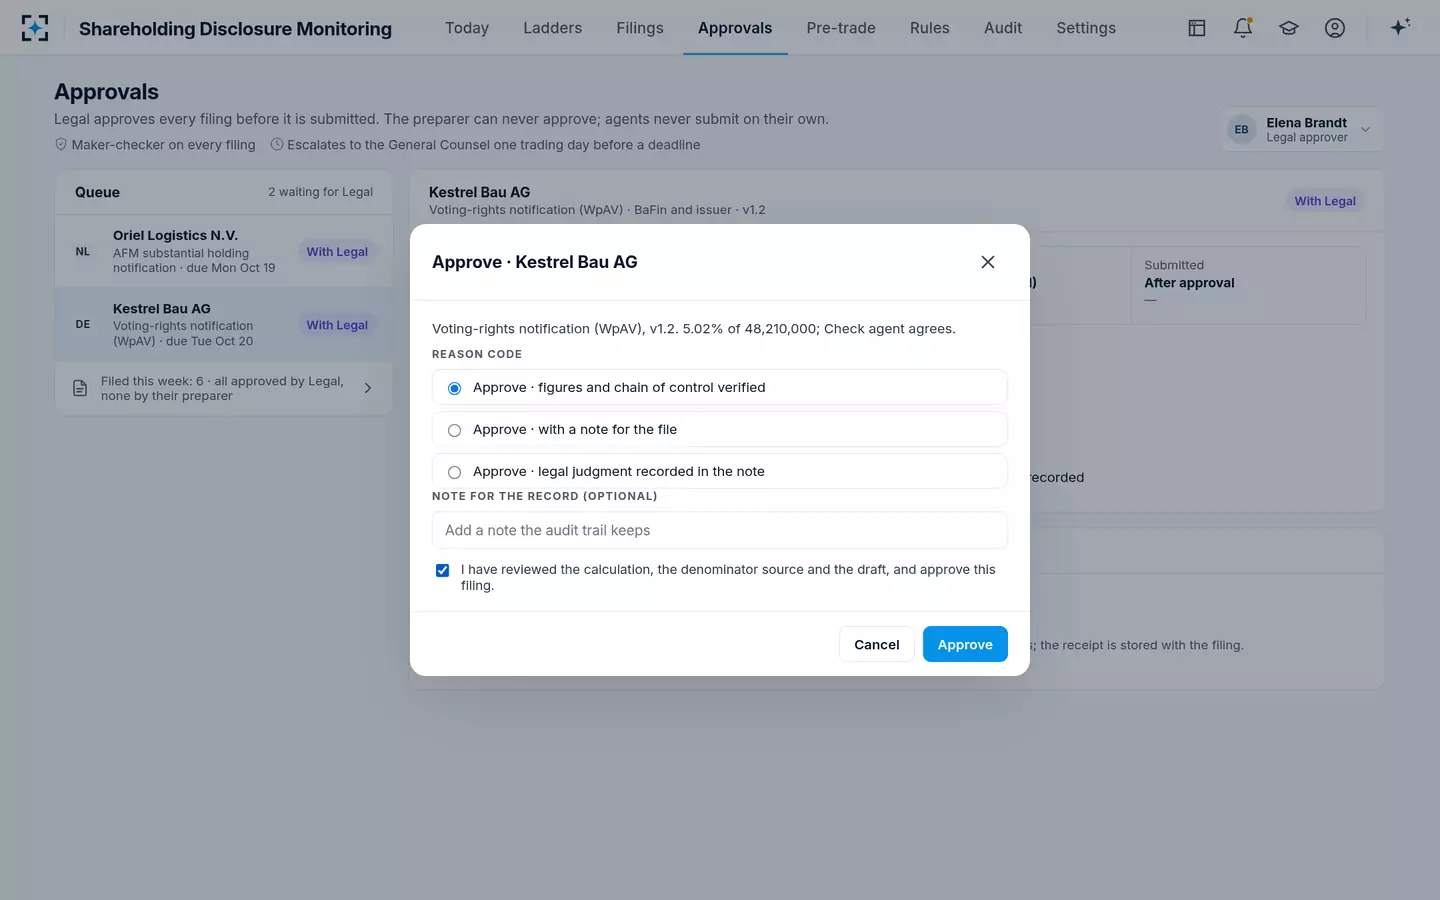Open the Oriel Logistics N.V. queue item

pyautogui.click(x=224, y=251)
